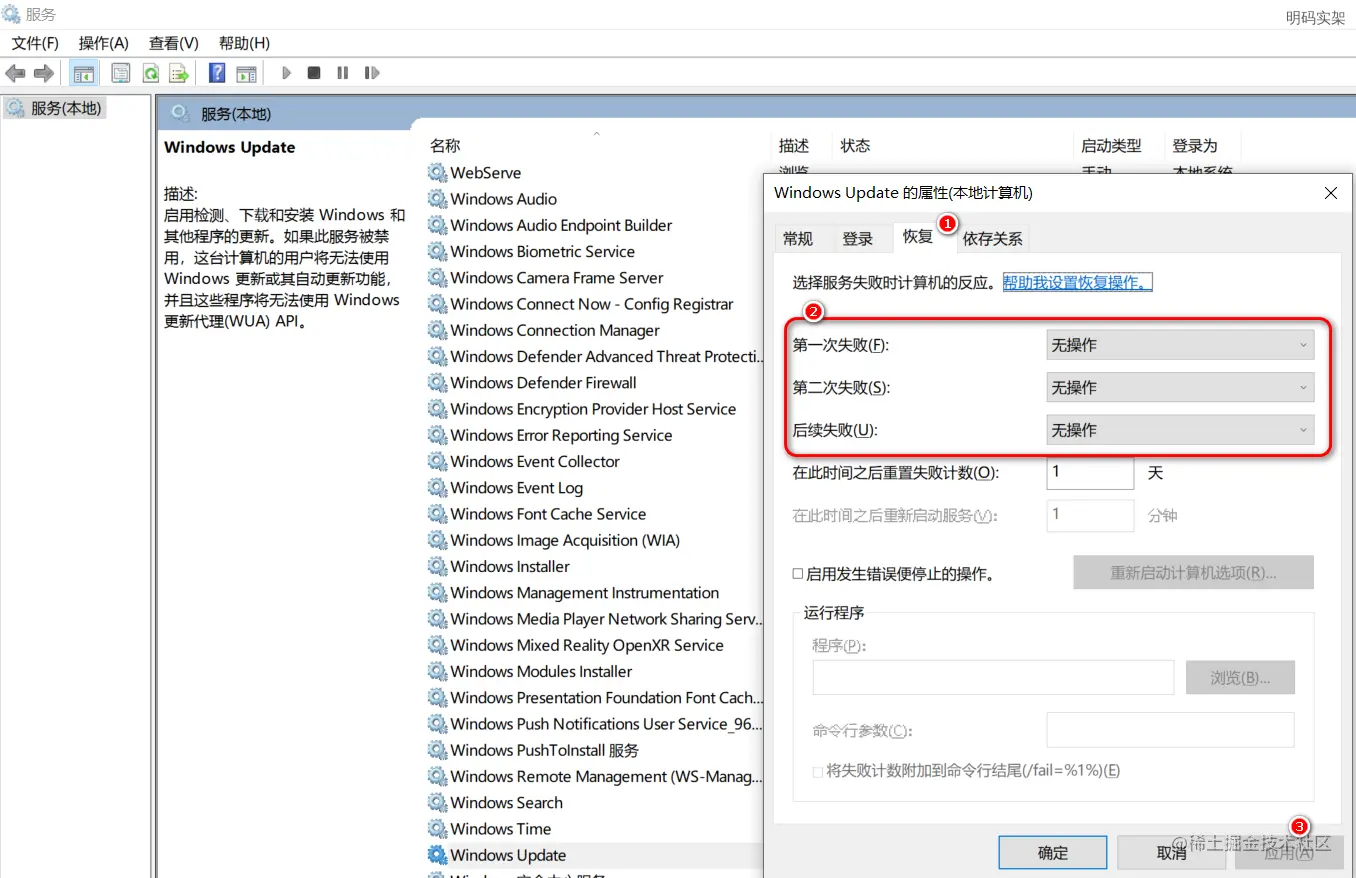Click the Export List toolbar icon

tap(179, 73)
